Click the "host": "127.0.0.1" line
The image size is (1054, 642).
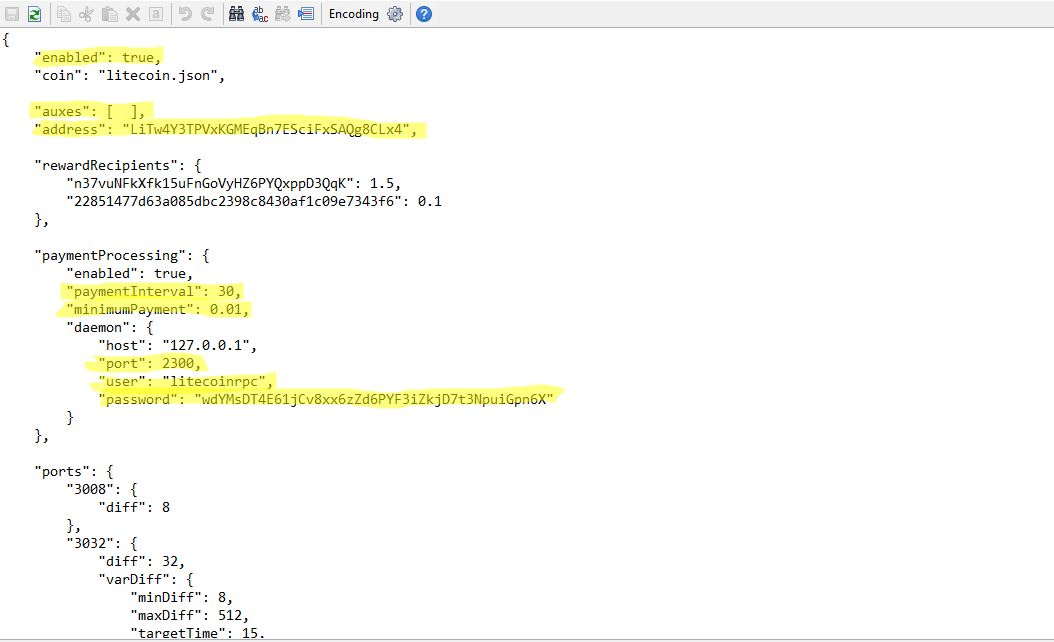(178, 346)
